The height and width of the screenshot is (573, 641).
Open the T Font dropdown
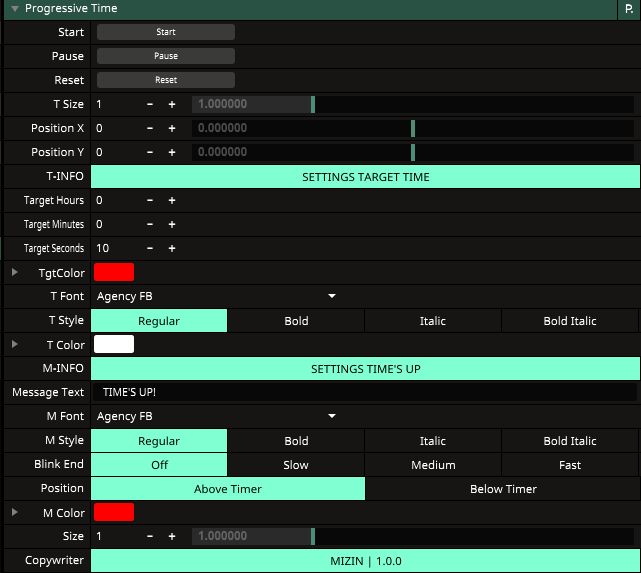(x=216, y=296)
